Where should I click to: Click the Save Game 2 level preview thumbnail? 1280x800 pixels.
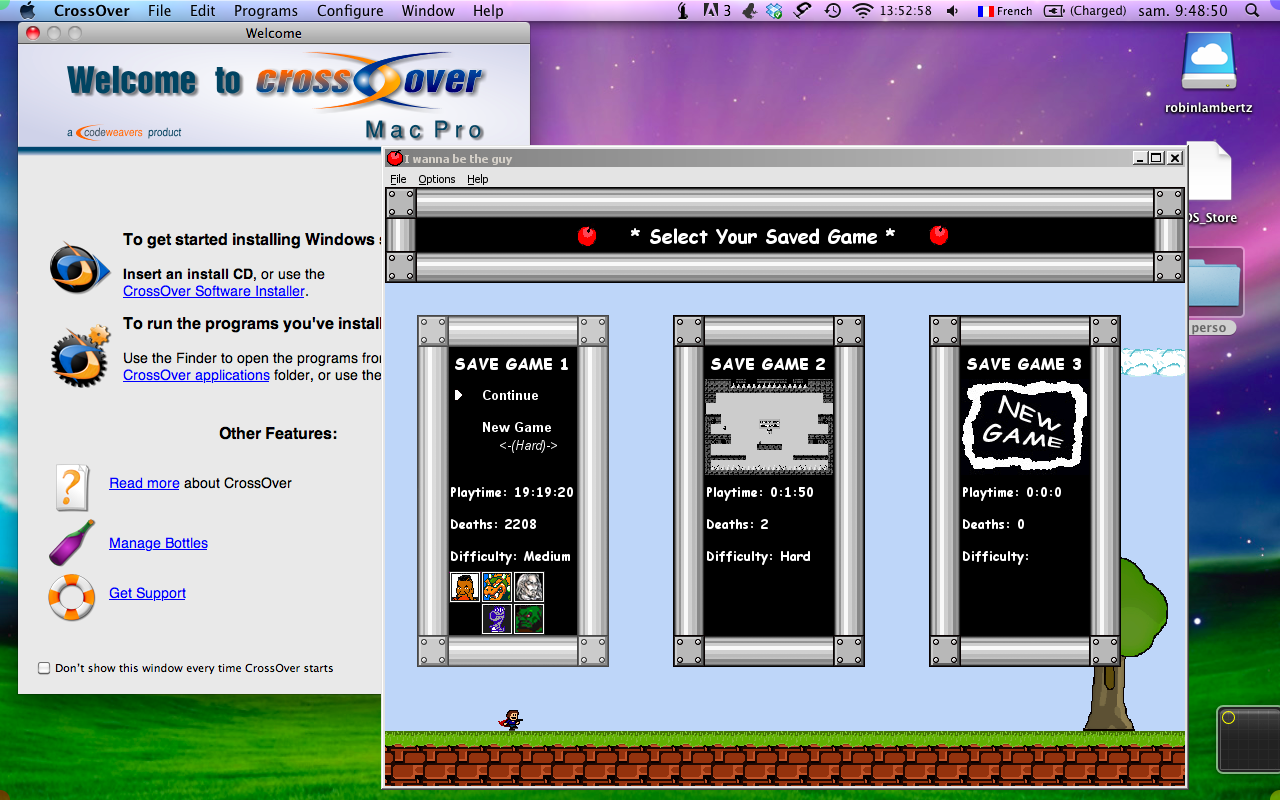[768, 426]
